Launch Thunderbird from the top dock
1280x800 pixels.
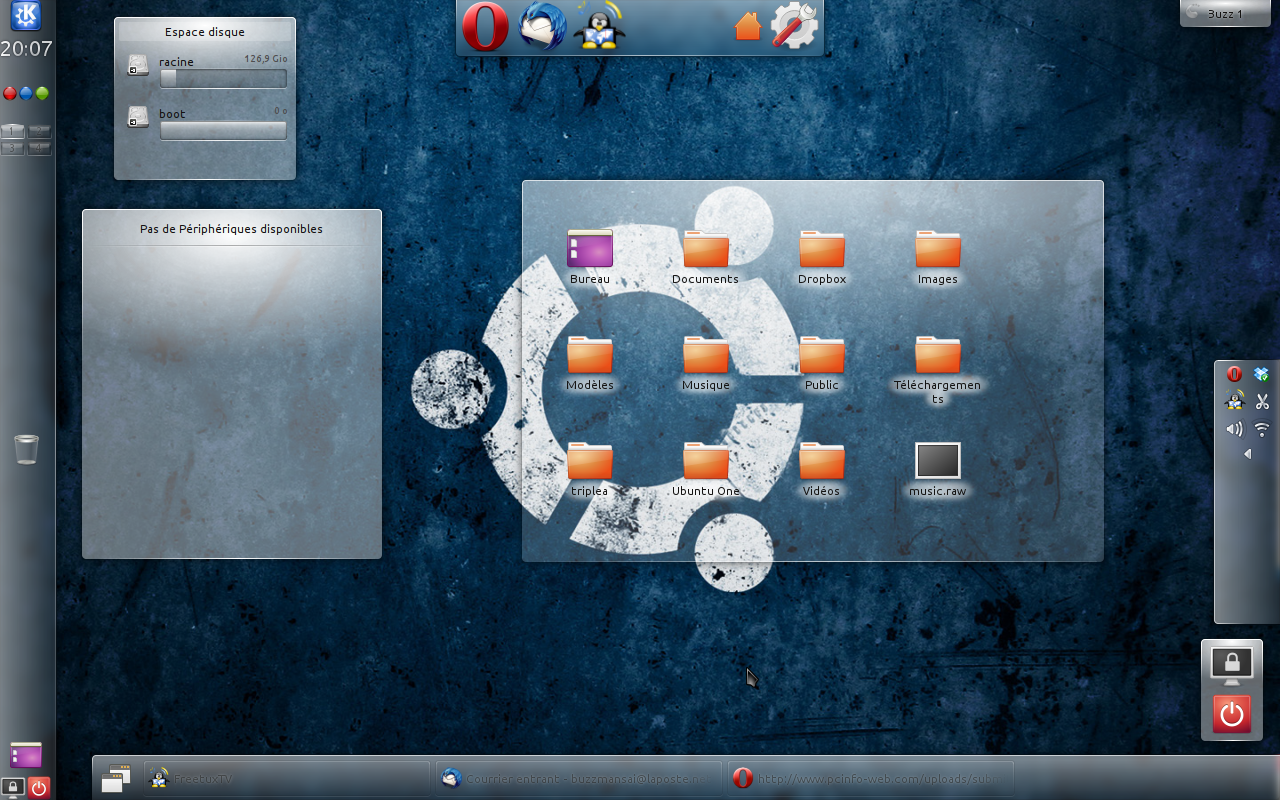point(543,27)
